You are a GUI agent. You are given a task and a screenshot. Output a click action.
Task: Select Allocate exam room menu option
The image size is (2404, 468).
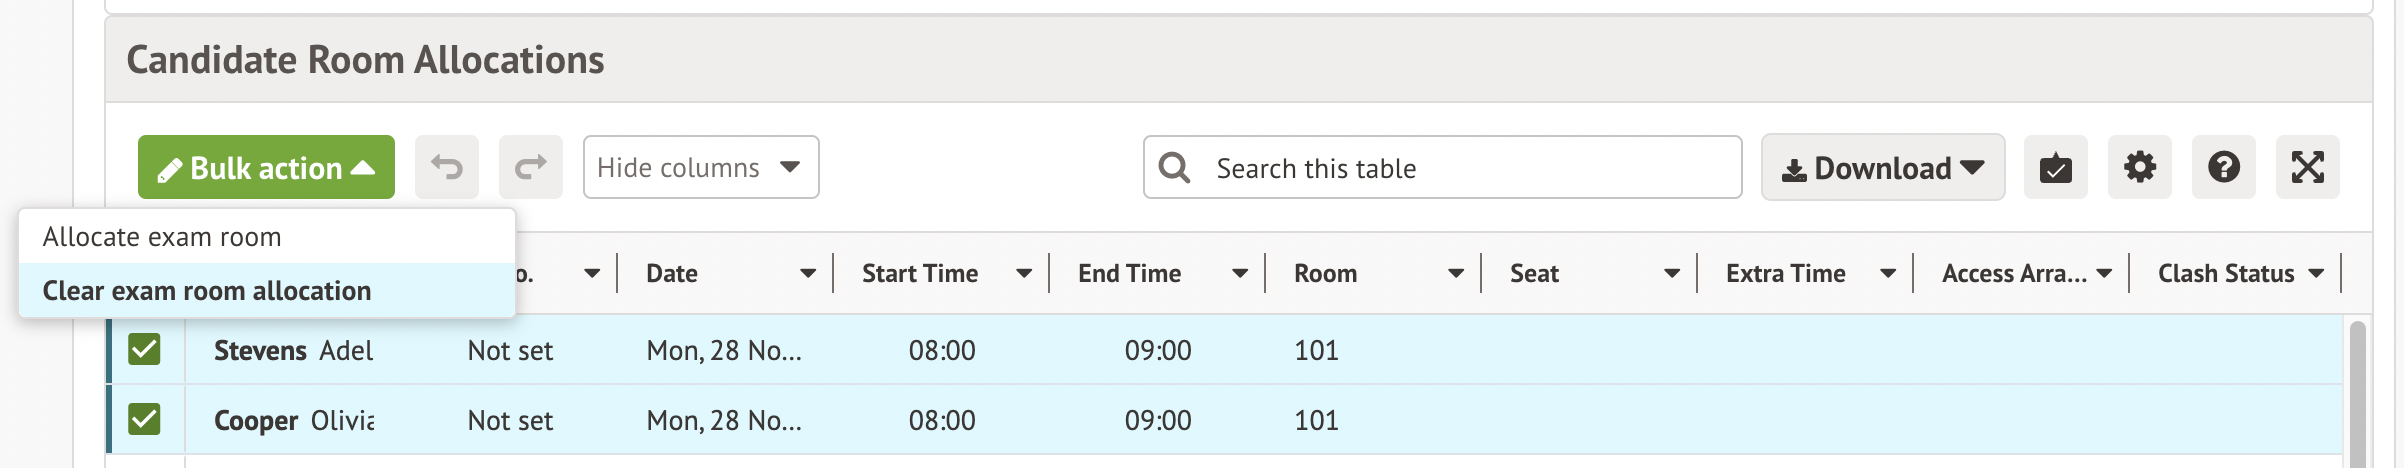point(162,237)
